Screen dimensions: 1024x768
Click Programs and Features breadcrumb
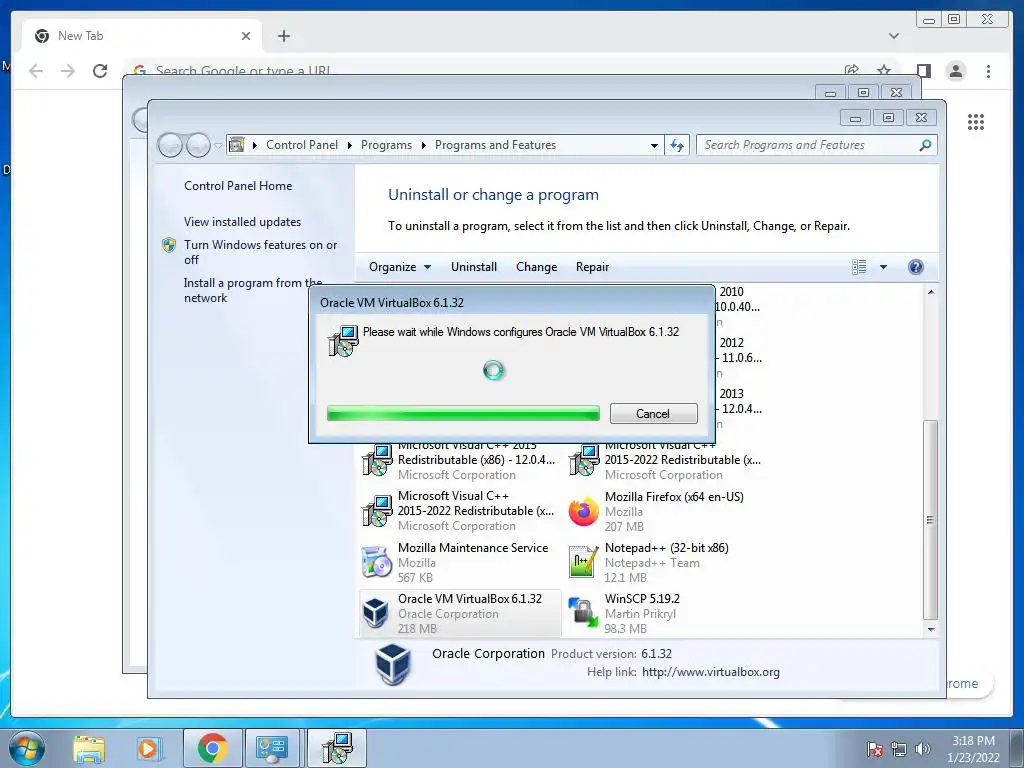tap(495, 145)
